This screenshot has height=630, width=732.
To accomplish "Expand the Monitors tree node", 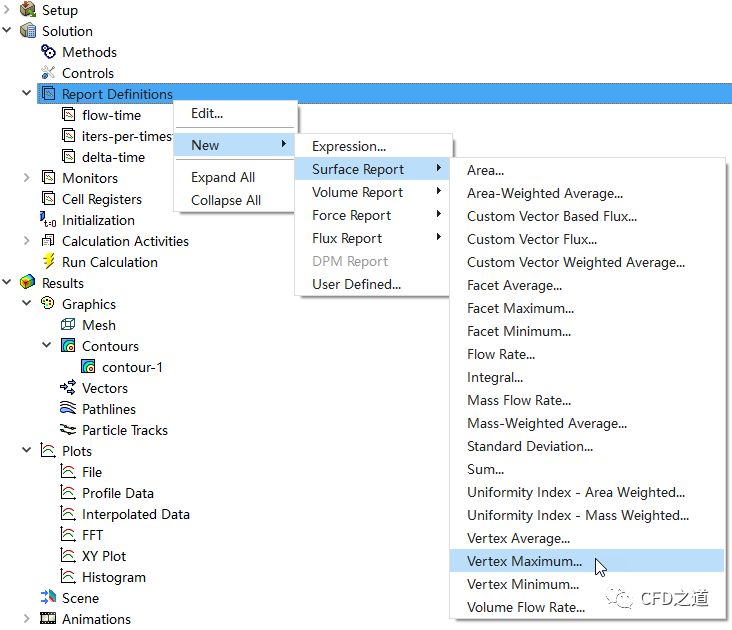I will coord(27,178).
